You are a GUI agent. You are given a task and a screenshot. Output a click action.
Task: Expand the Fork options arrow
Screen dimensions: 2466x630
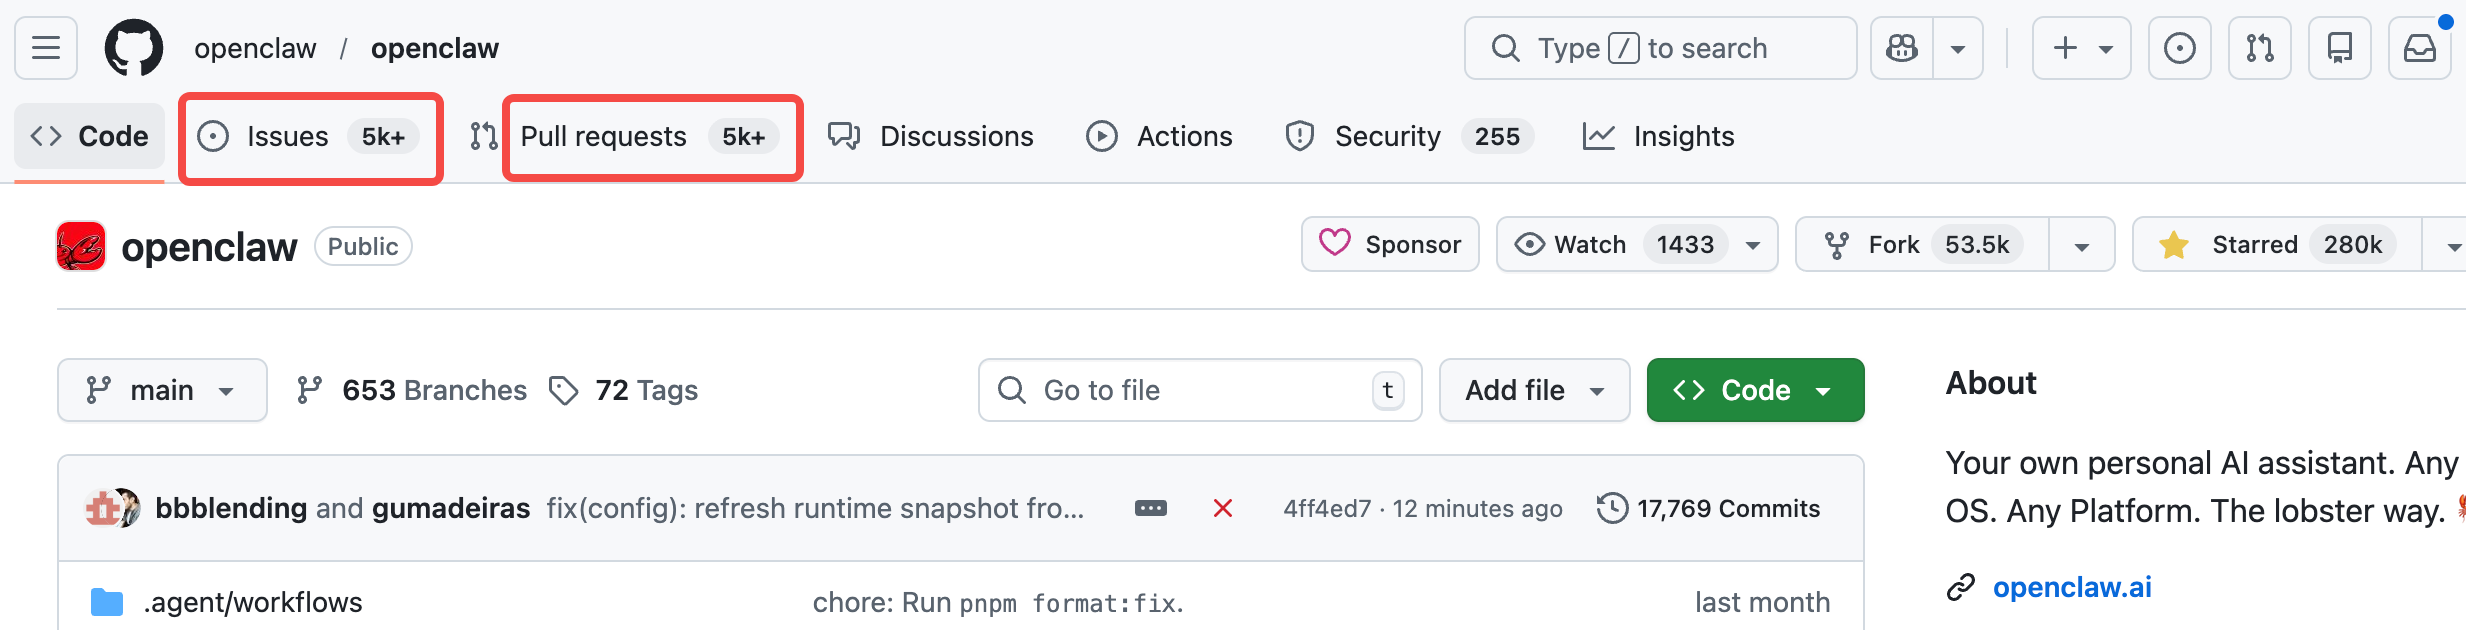[x=2081, y=246]
